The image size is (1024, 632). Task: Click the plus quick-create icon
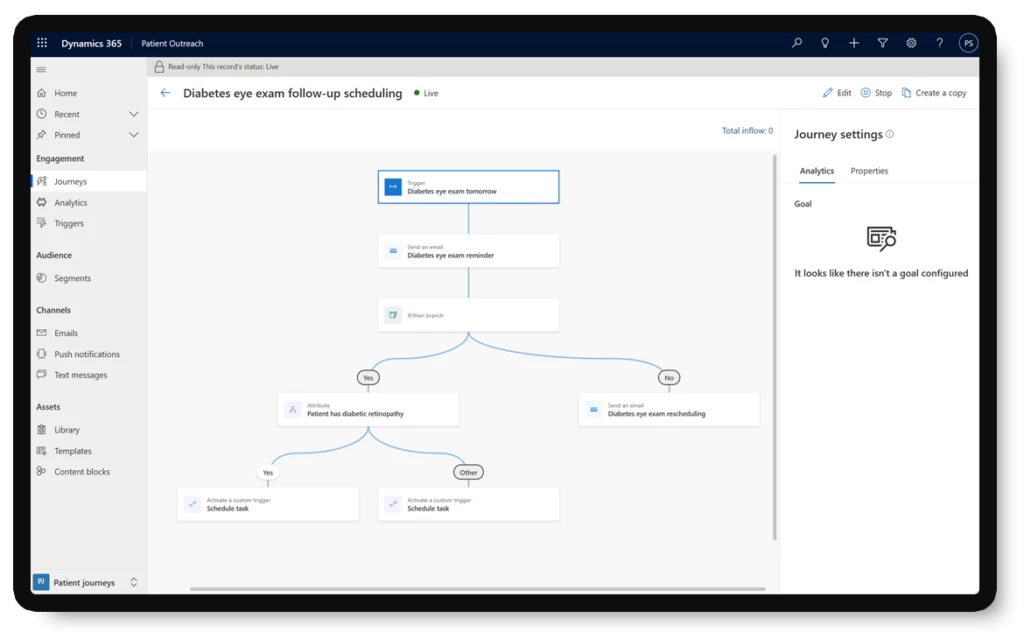854,43
